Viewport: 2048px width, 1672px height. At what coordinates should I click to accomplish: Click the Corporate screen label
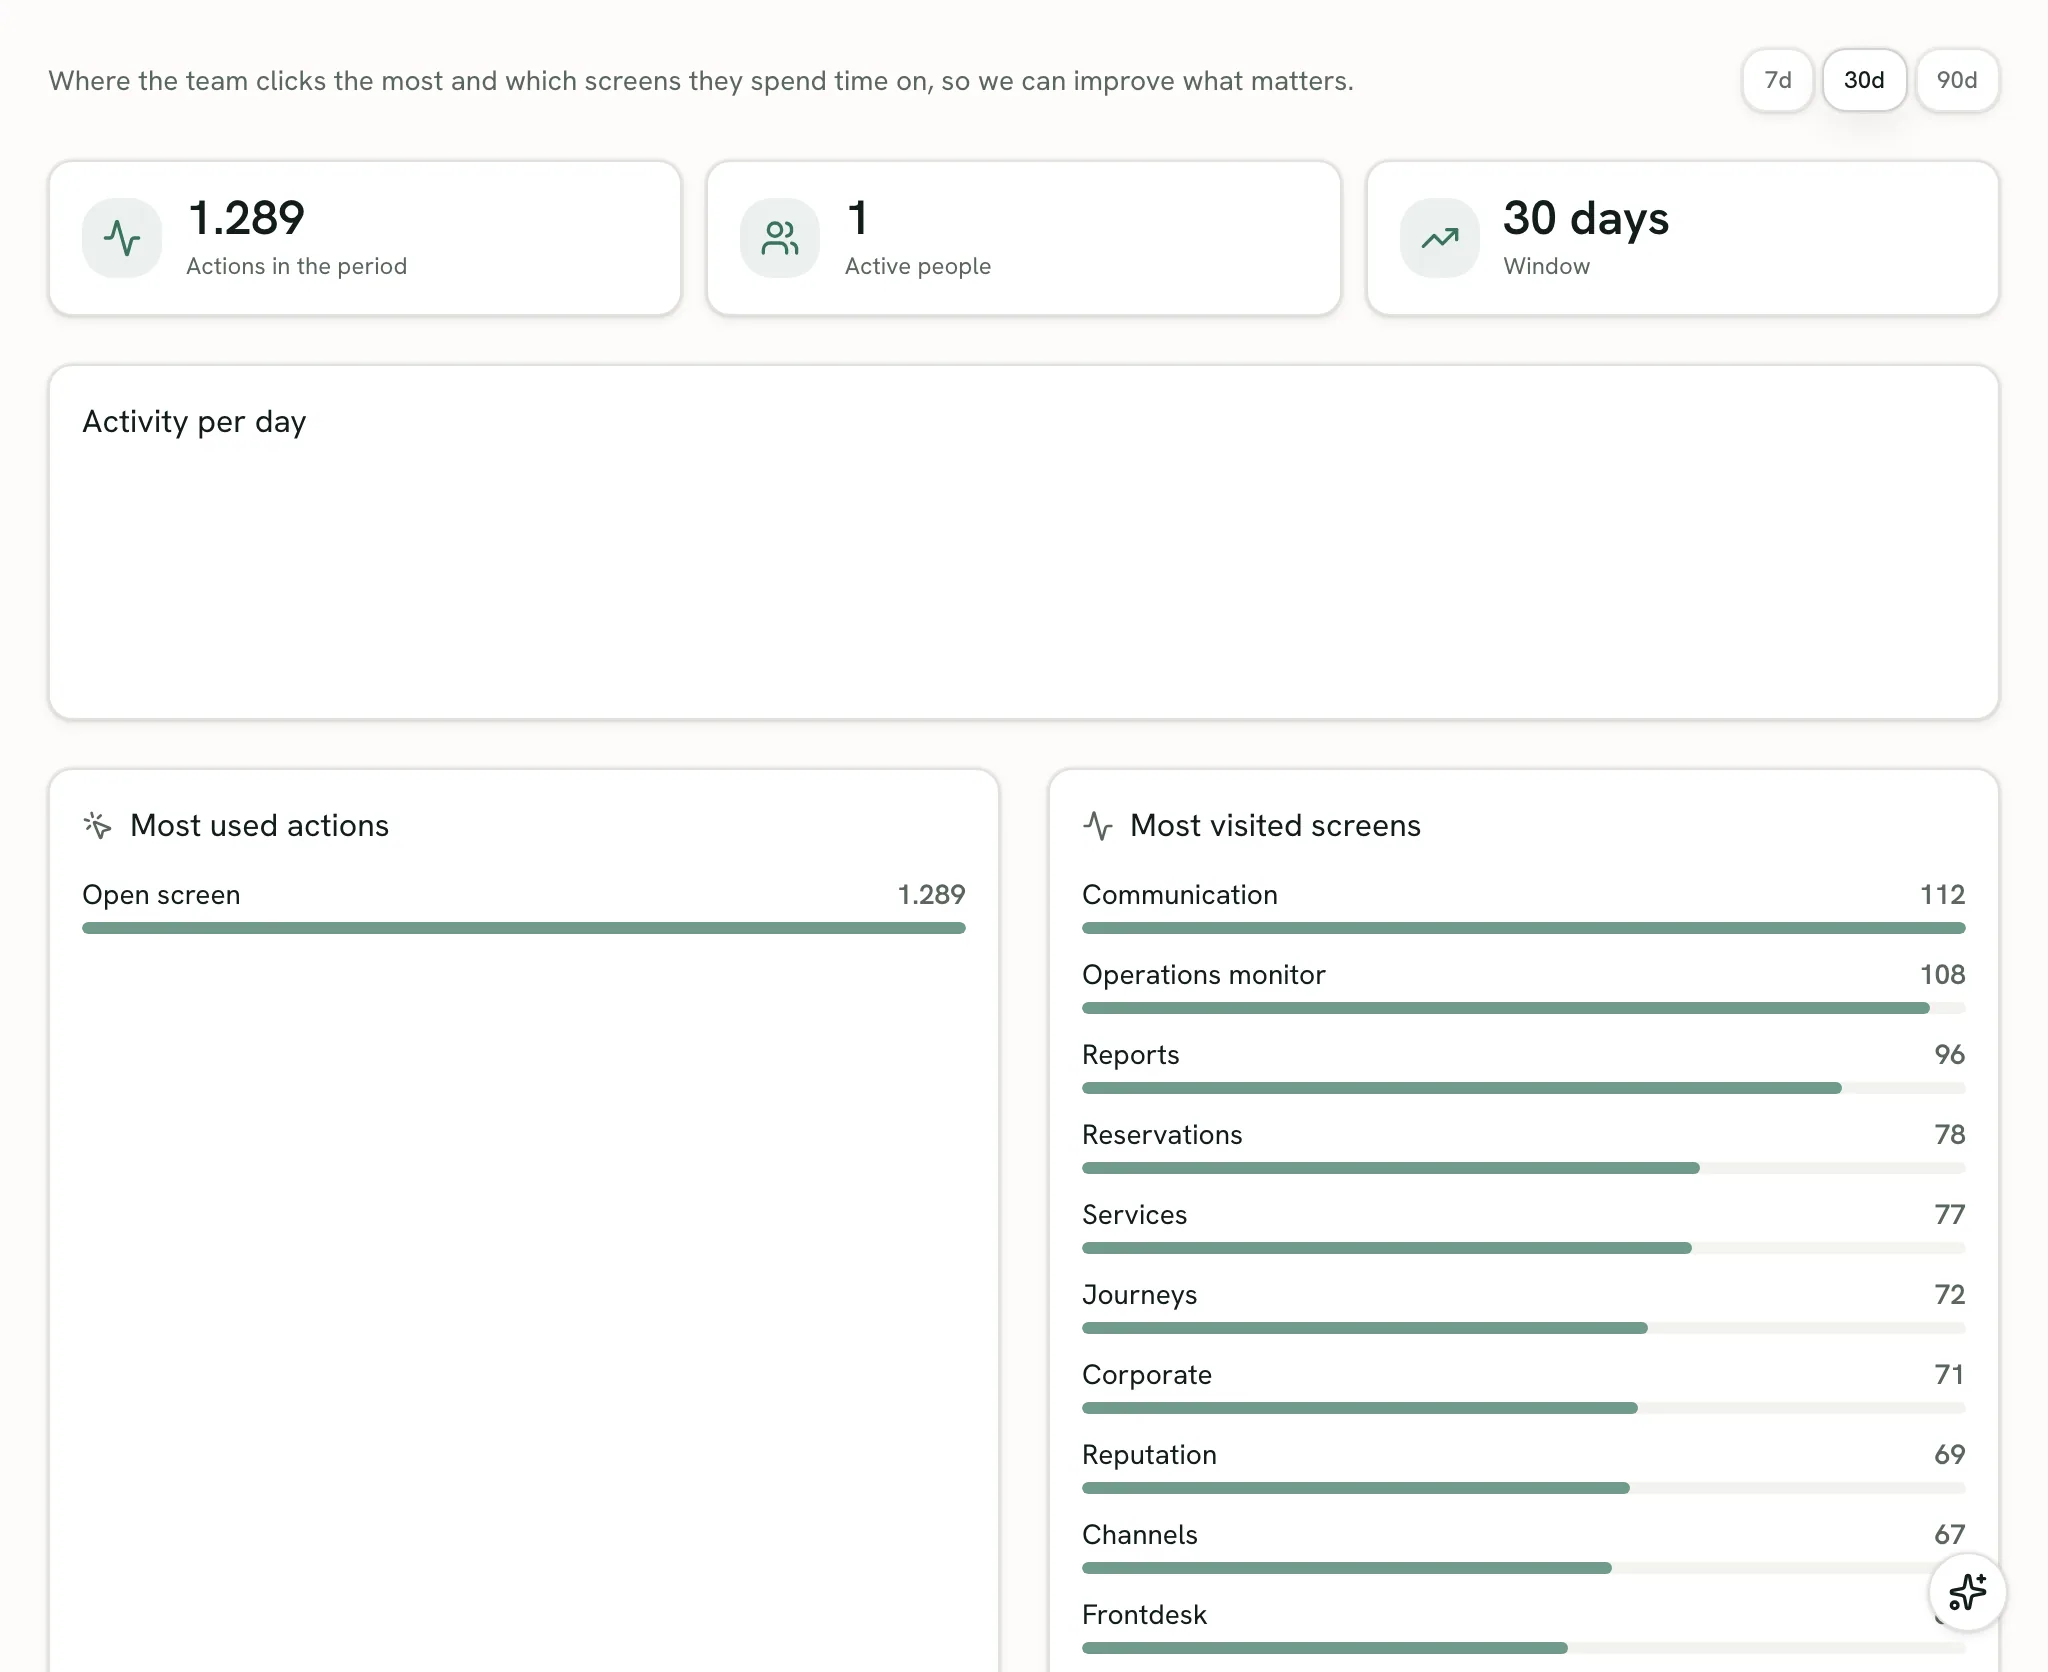pos(1147,1375)
